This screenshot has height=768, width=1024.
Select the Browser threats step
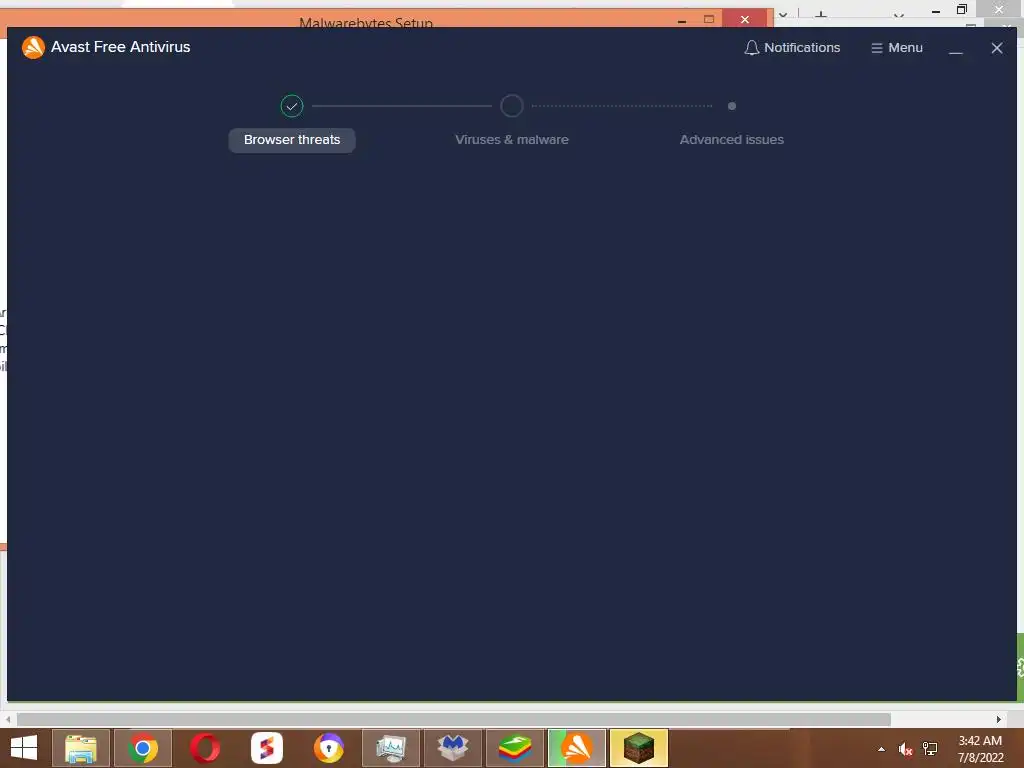point(292,140)
